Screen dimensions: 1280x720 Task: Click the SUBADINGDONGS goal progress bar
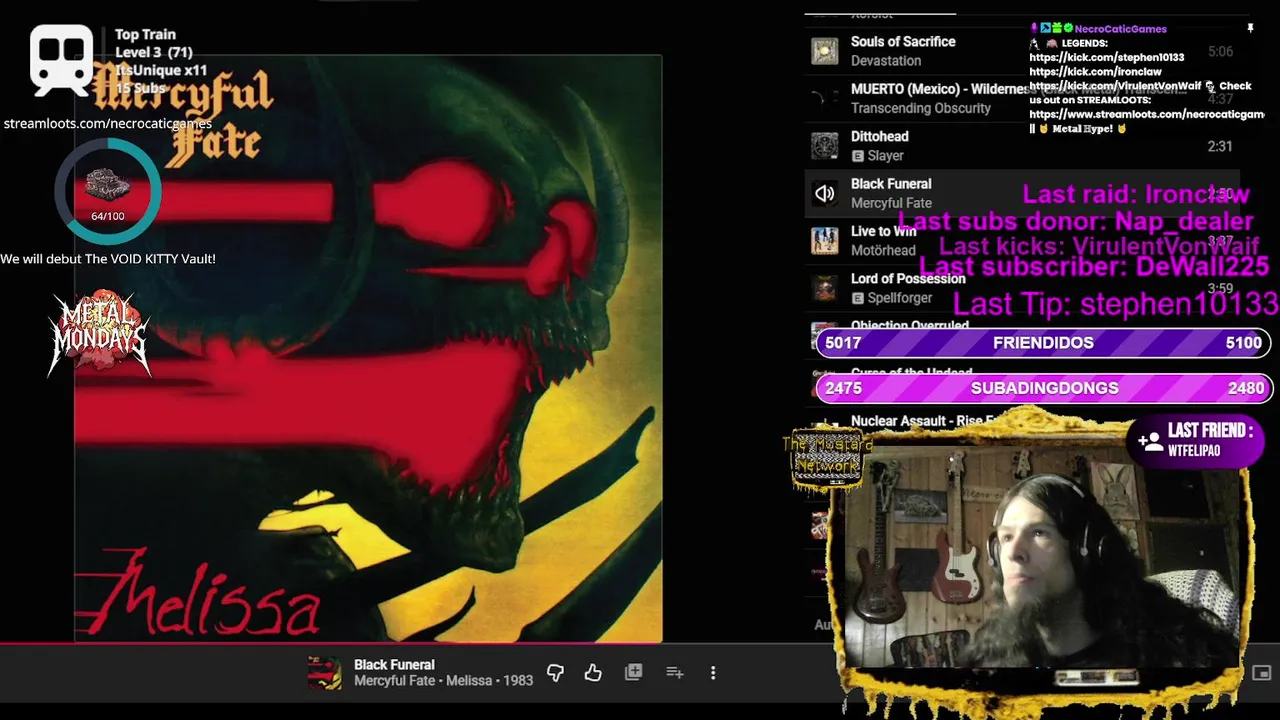tap(1043, 388)
